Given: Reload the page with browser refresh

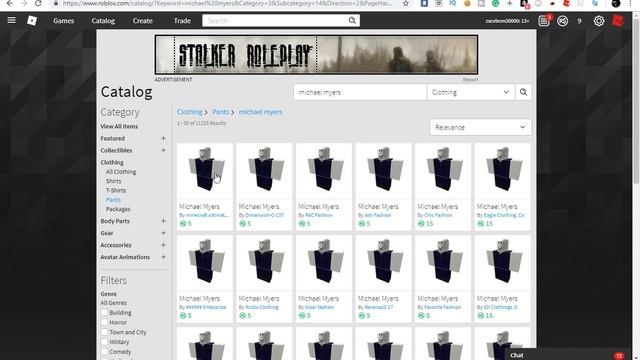Looking at the screenshot, I should [38, 3].
